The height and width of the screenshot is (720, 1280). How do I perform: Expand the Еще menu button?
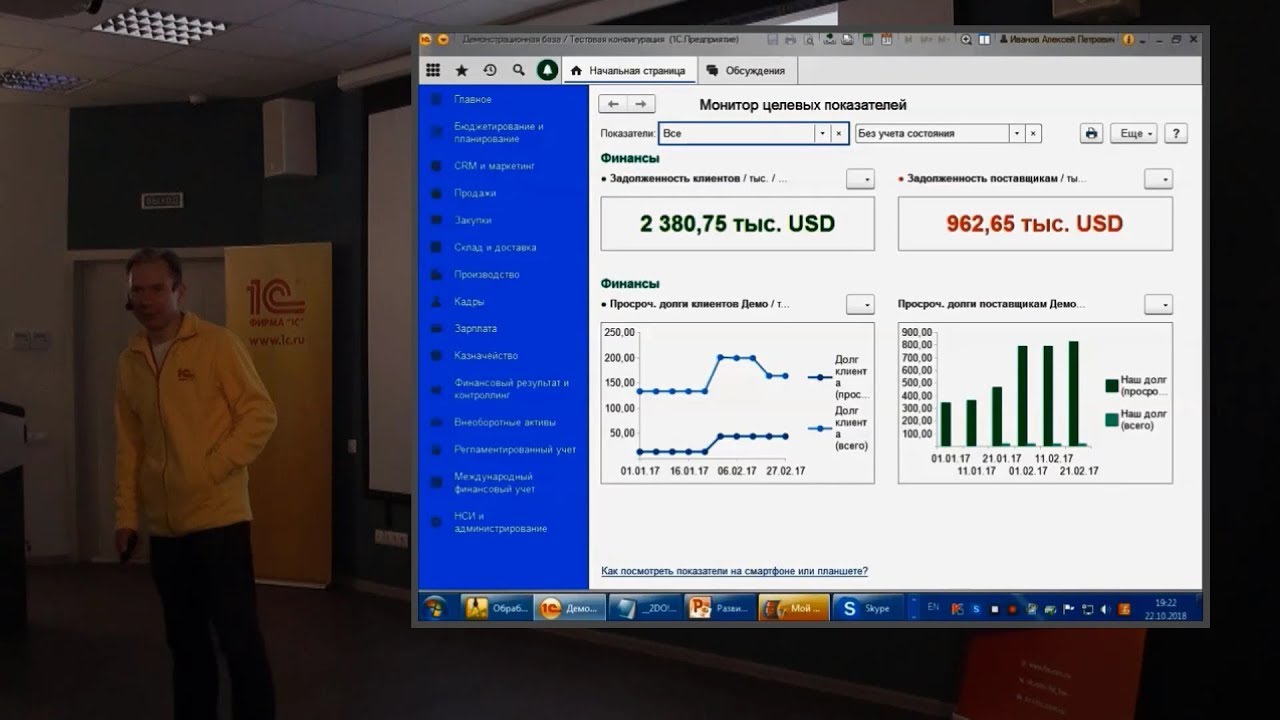[1135, 133]
